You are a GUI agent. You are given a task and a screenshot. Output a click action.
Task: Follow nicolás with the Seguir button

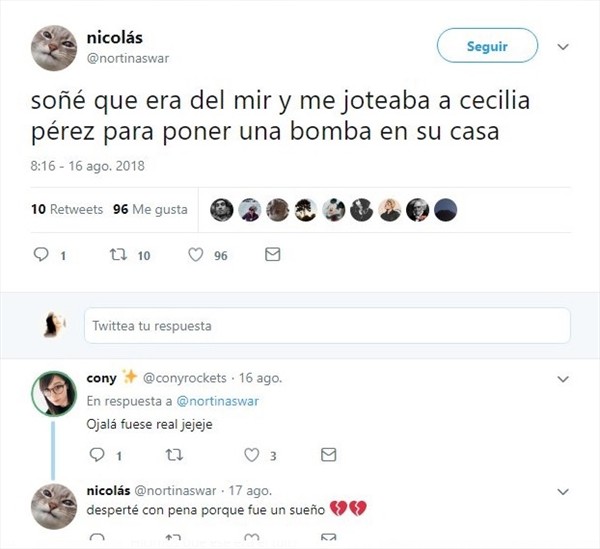click(x=487, y=46)
